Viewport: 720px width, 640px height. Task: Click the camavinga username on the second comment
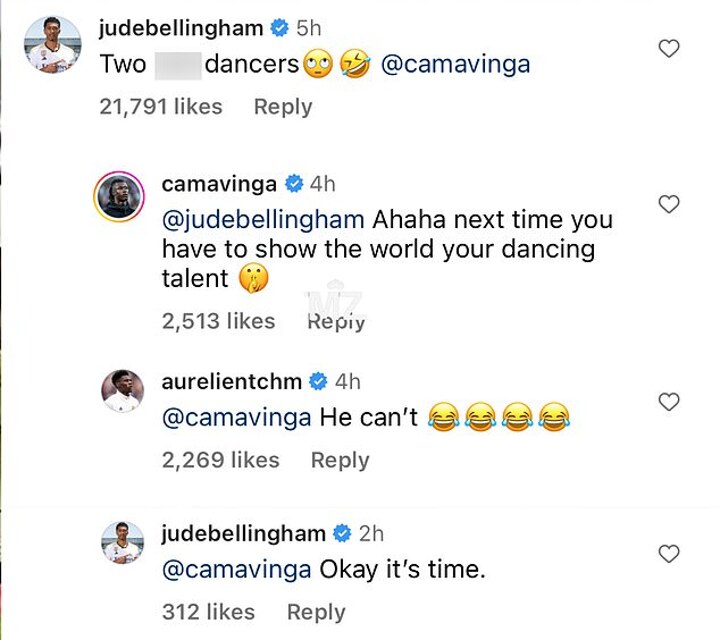(x=219, y=183)
